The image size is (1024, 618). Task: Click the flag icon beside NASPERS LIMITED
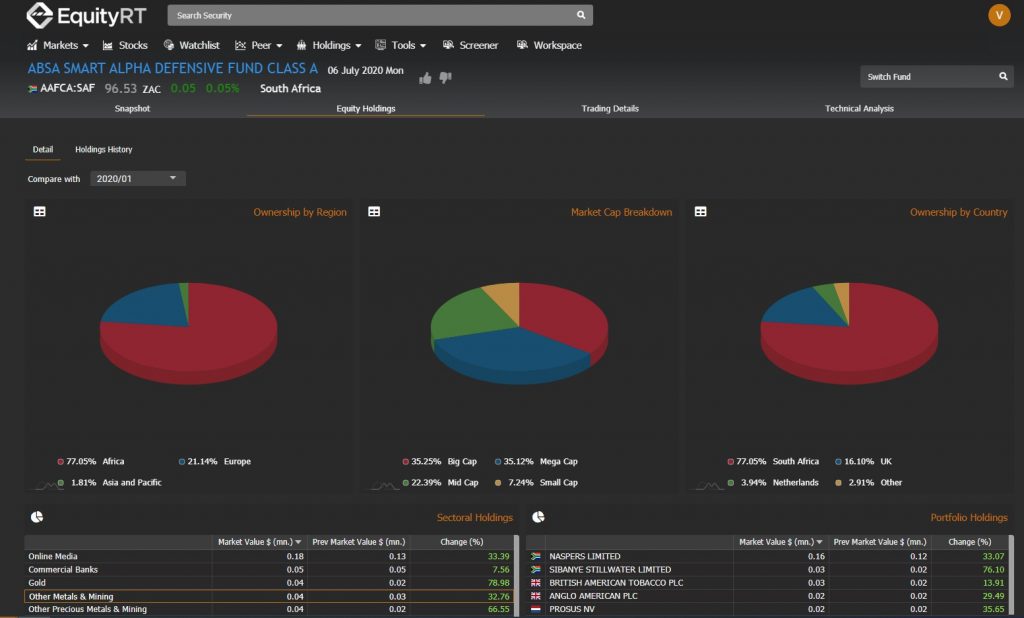(536, 557)
